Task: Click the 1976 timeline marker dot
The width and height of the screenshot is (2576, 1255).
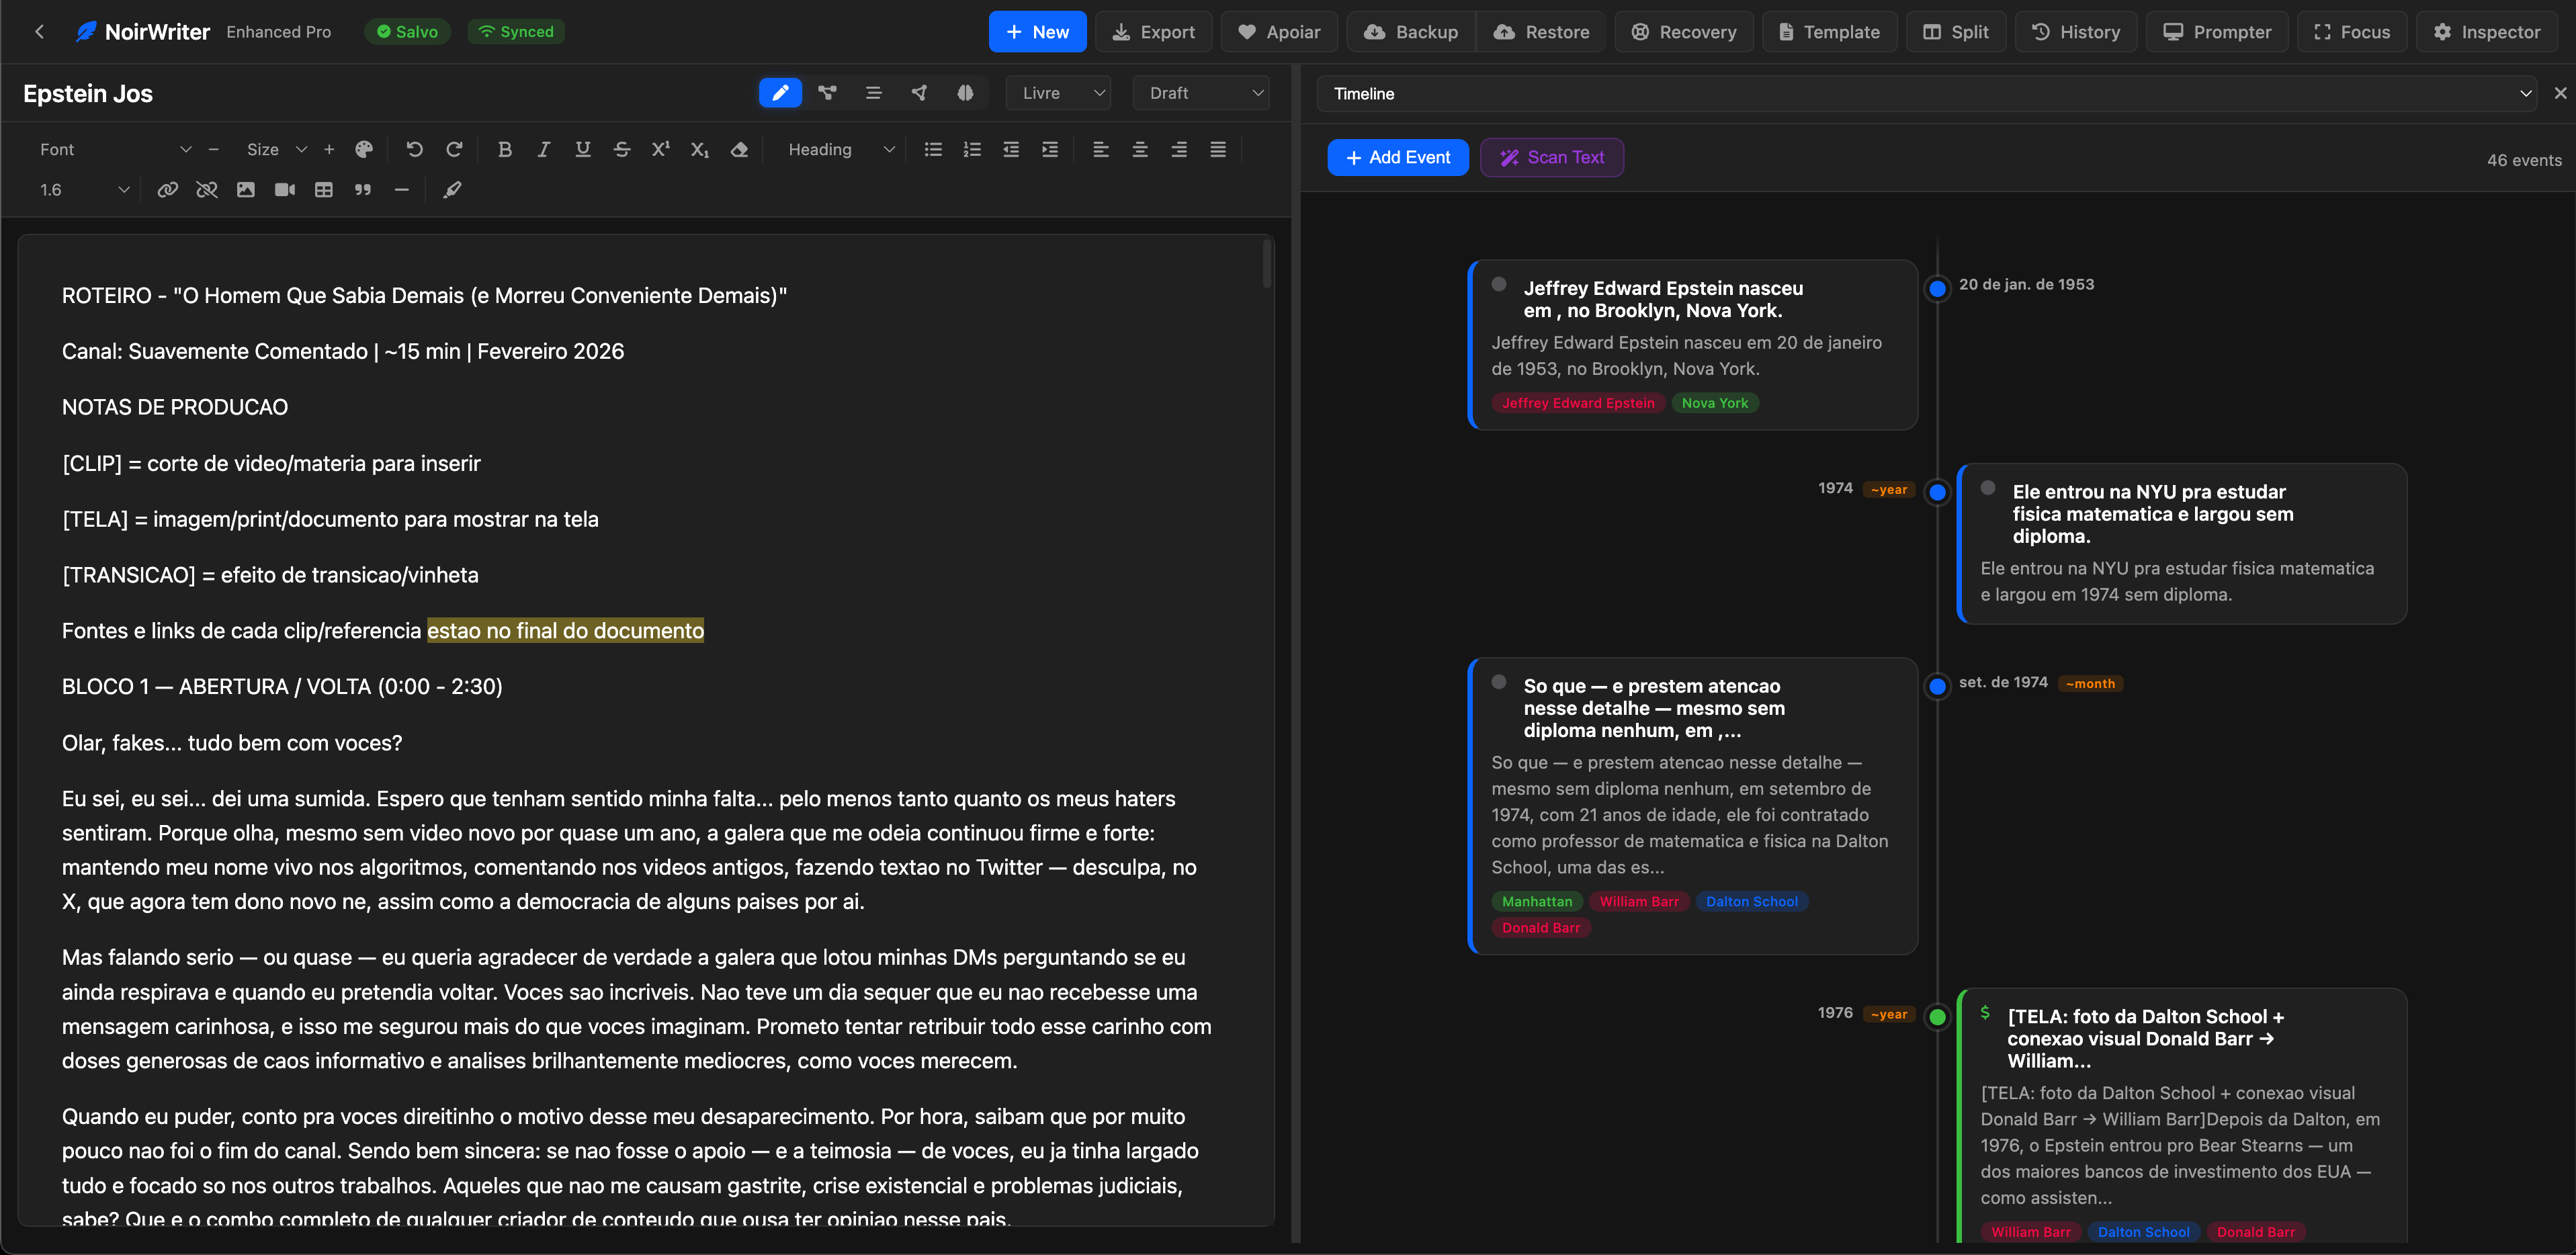Action: click(x=1937, y=1017)
